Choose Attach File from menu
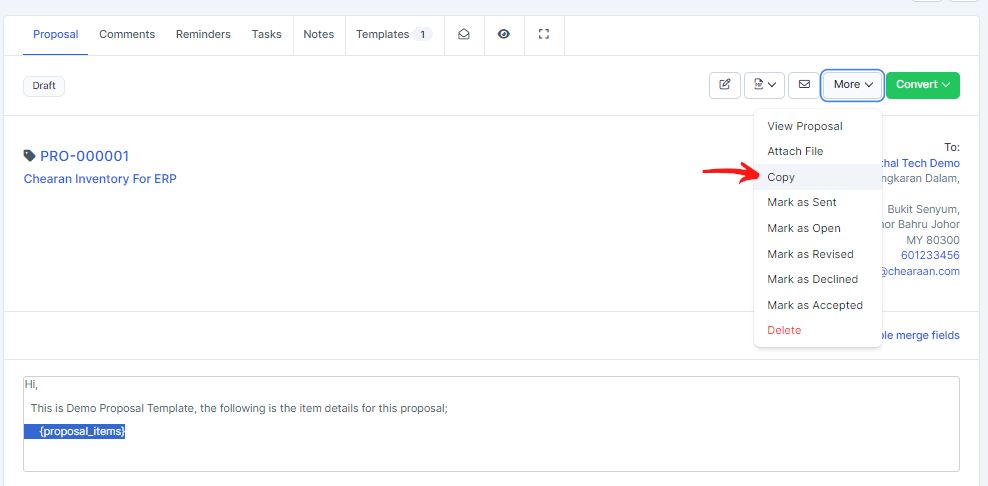 tap(795, 151)
